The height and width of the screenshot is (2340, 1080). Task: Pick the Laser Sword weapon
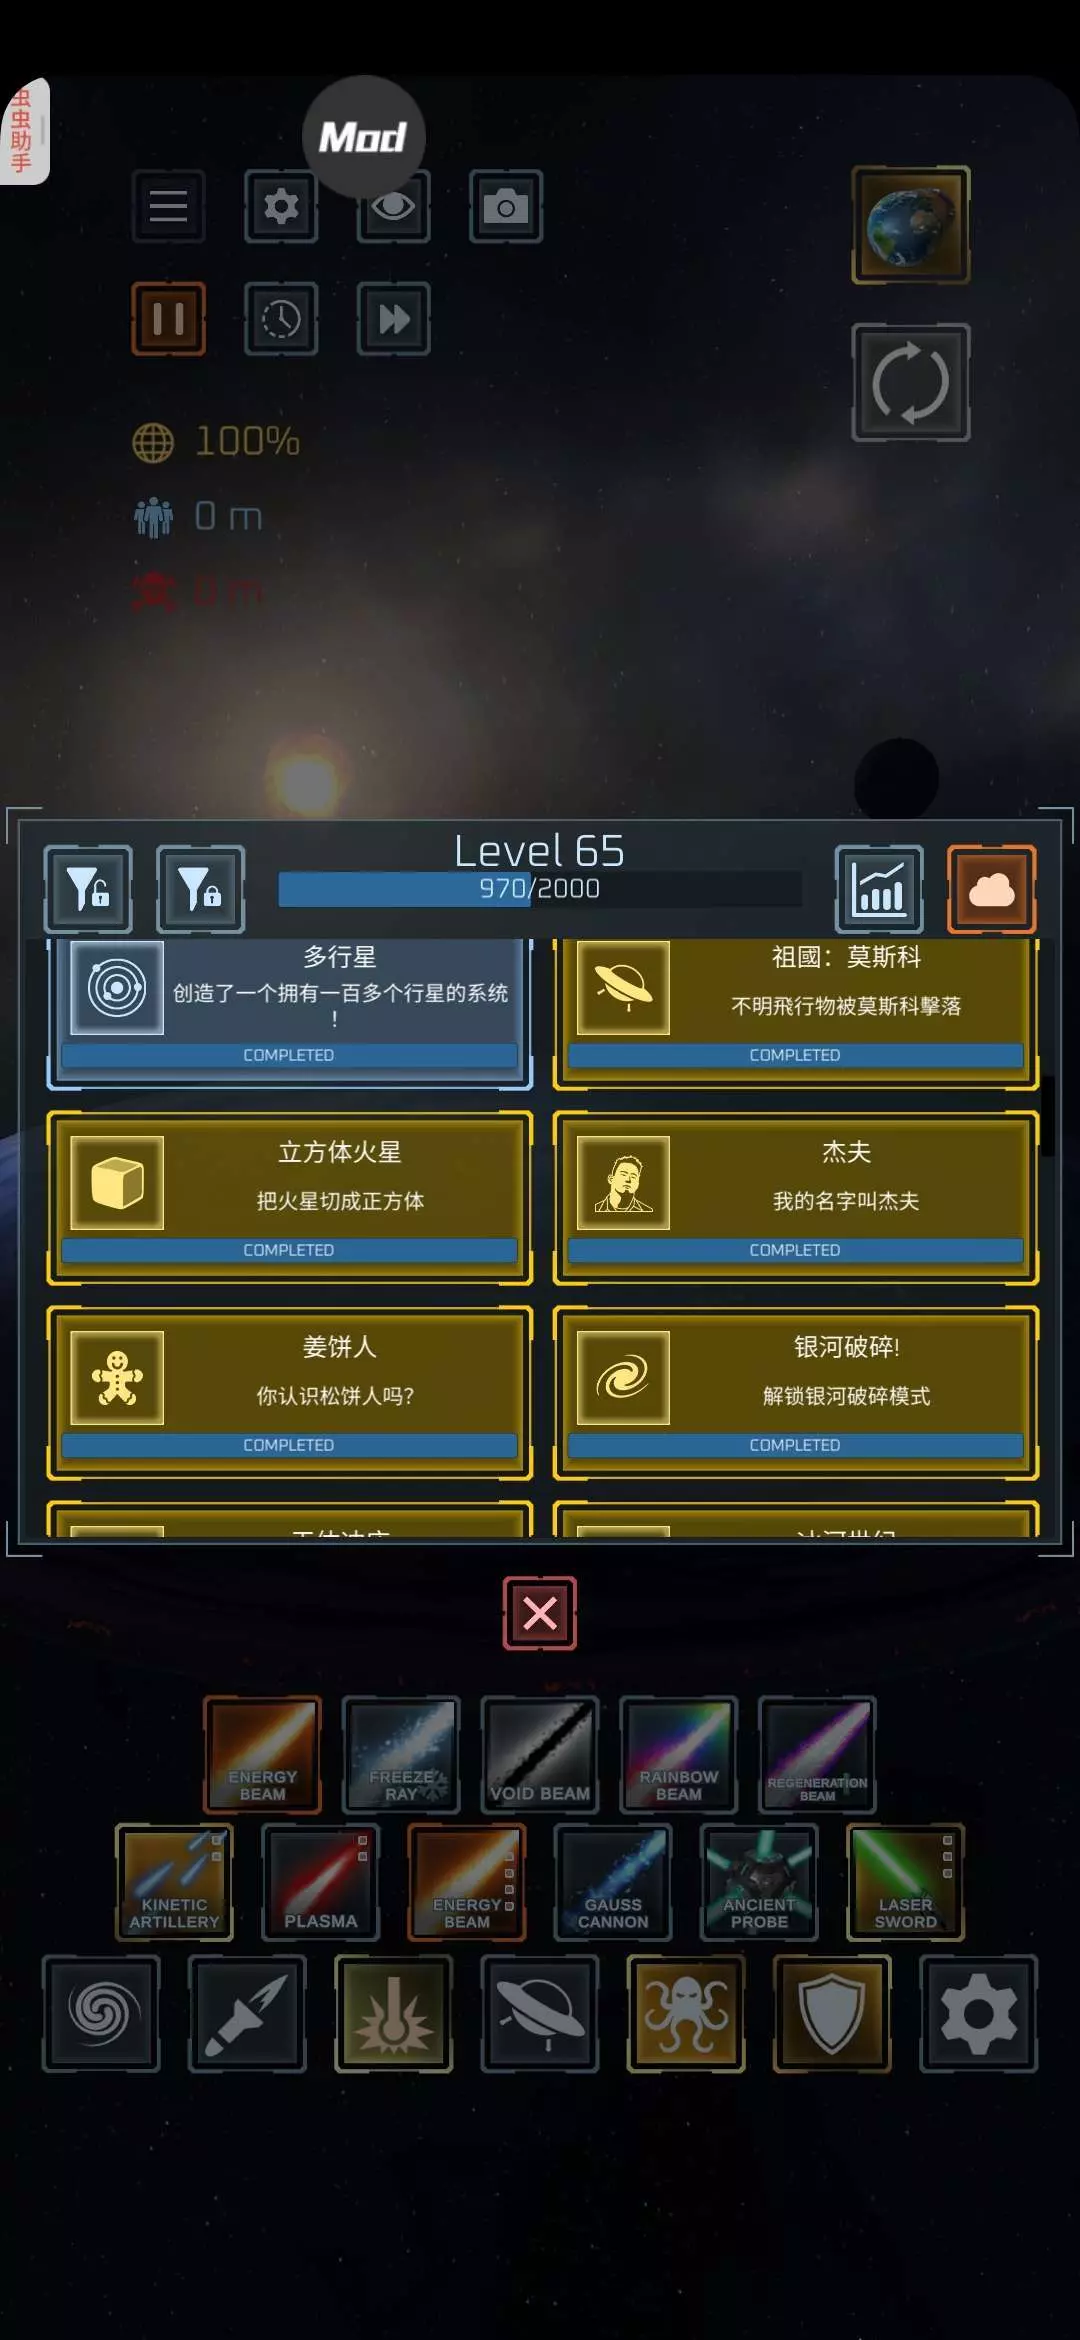coord(905,1883)
